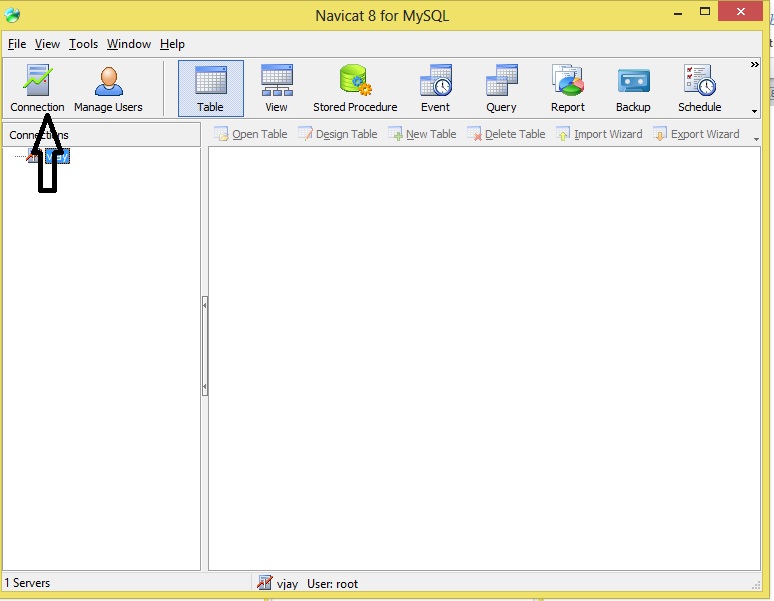Open the Stored Procedure section
This screenshot has width=774, height=601.
coord(355,89)
